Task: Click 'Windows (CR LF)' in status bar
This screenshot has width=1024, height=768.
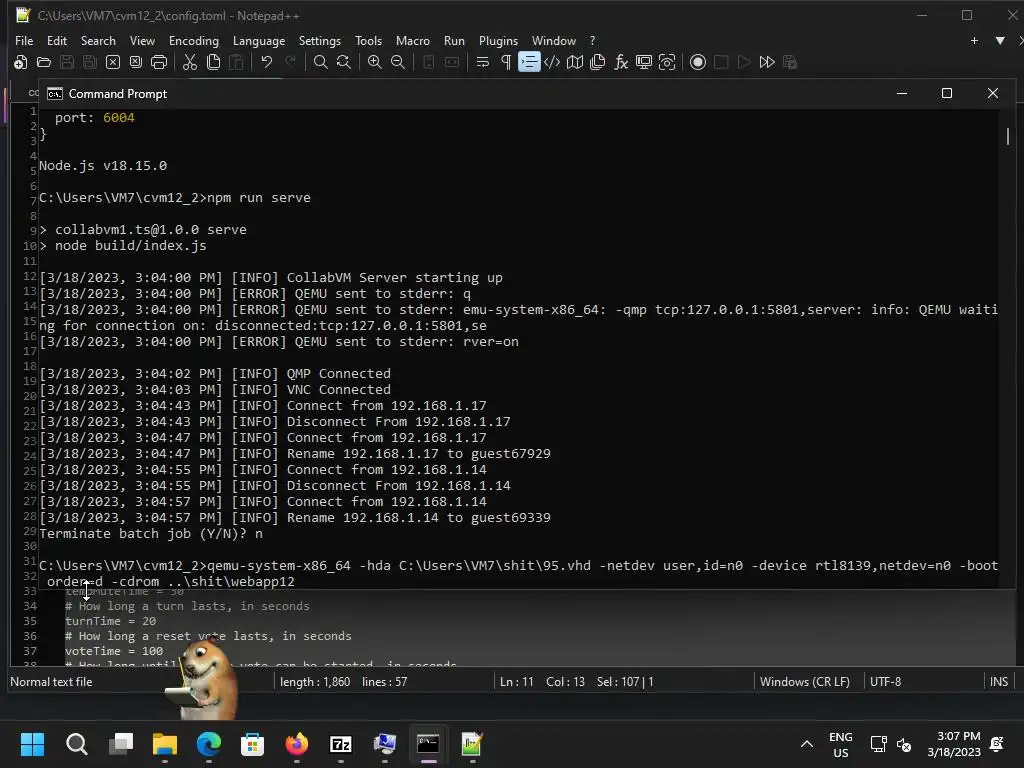Action: [805, 681]
